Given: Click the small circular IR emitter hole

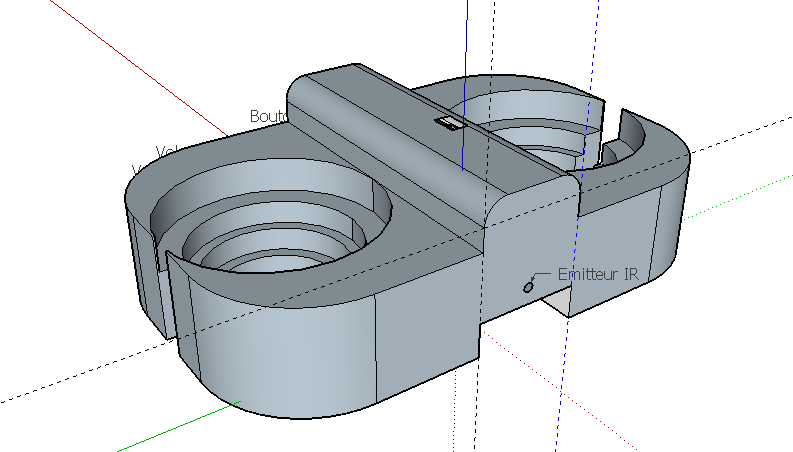Looking at the screenshot, I should point(528,287).
